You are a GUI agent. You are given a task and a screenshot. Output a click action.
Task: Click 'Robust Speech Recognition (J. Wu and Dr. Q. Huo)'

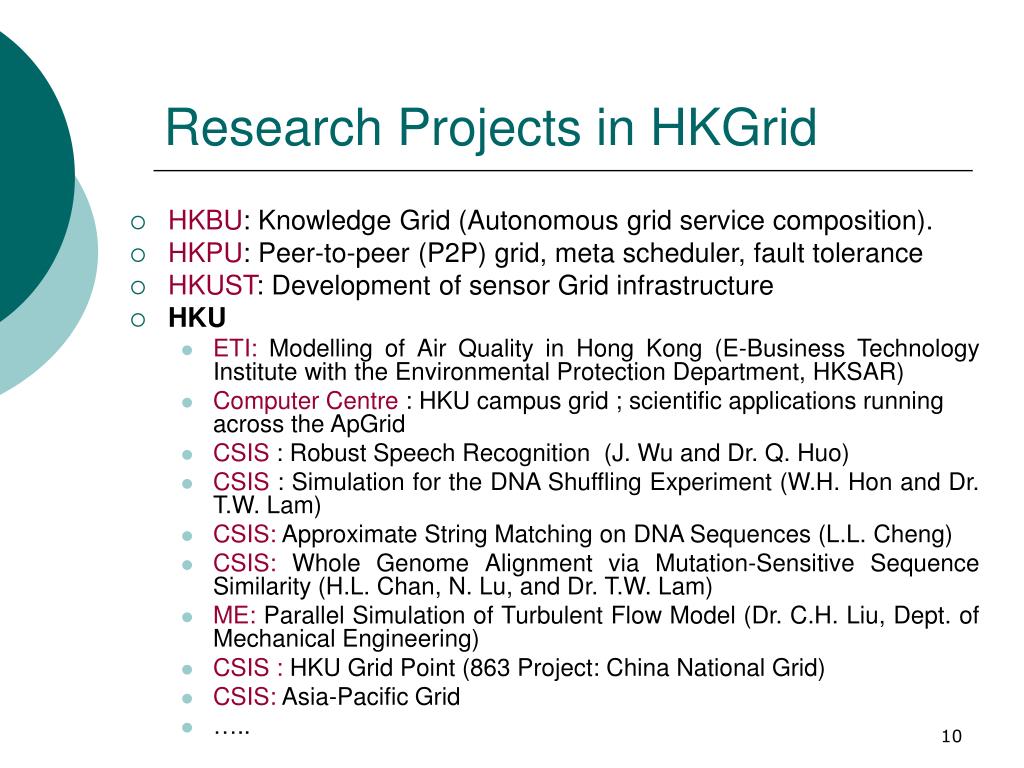click(x=569, y=453)
